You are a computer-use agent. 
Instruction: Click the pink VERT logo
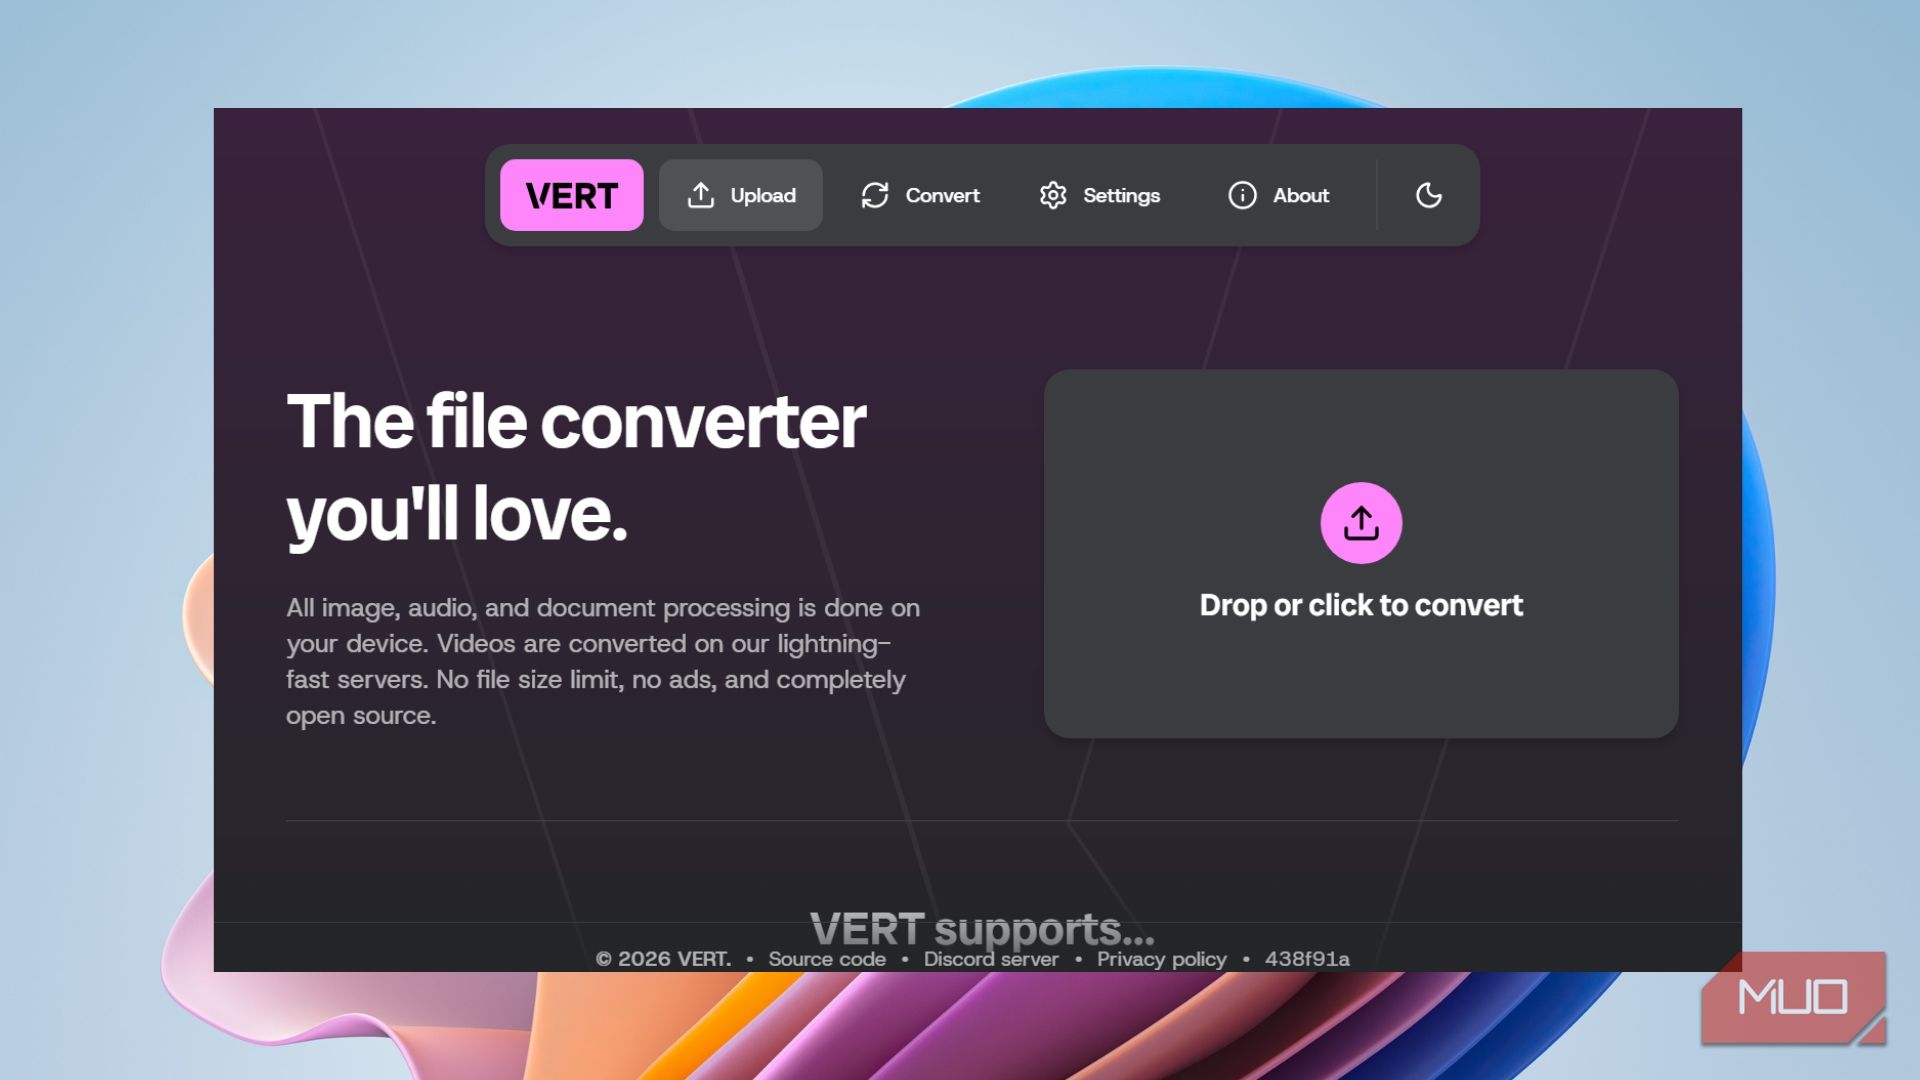tap(571, 195)
